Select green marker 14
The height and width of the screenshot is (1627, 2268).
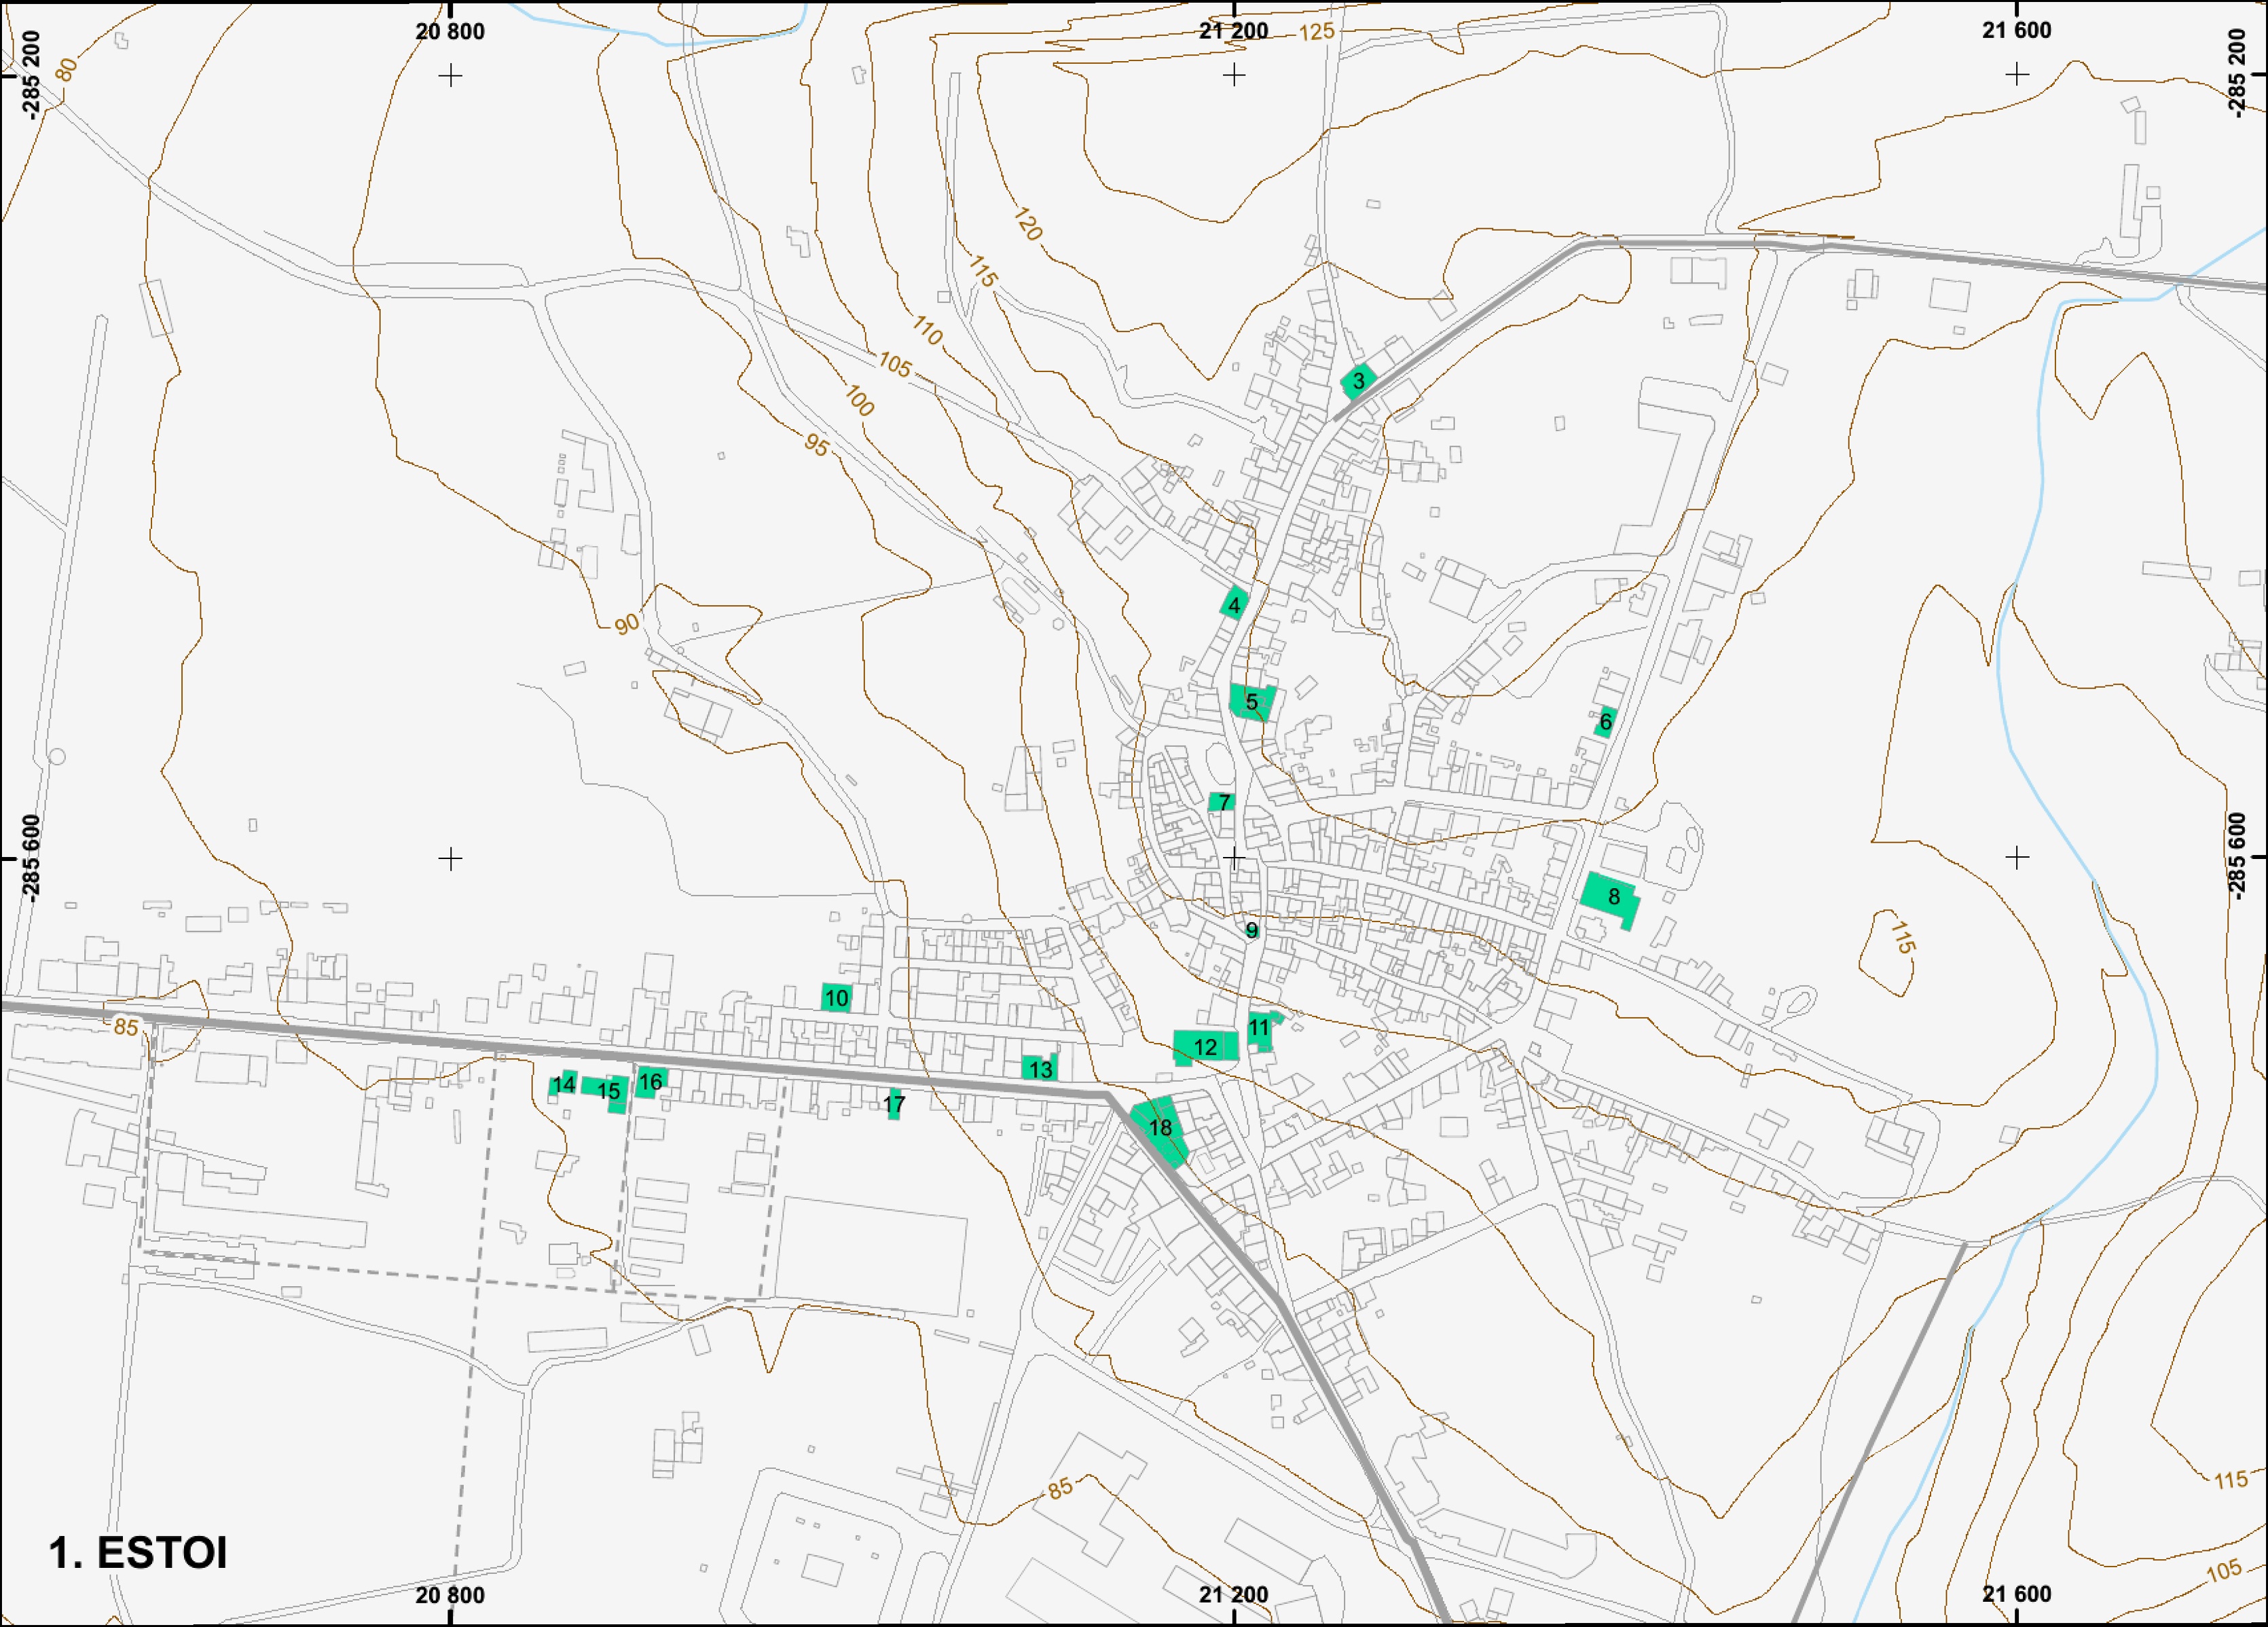564,1084
